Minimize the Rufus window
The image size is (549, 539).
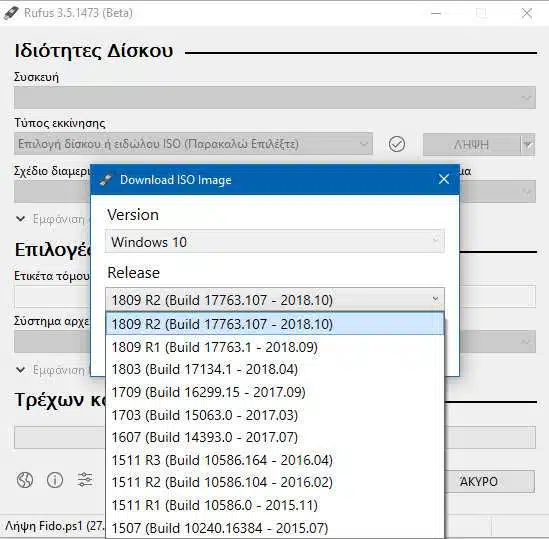pyautogui.click(x=436, y=13)
